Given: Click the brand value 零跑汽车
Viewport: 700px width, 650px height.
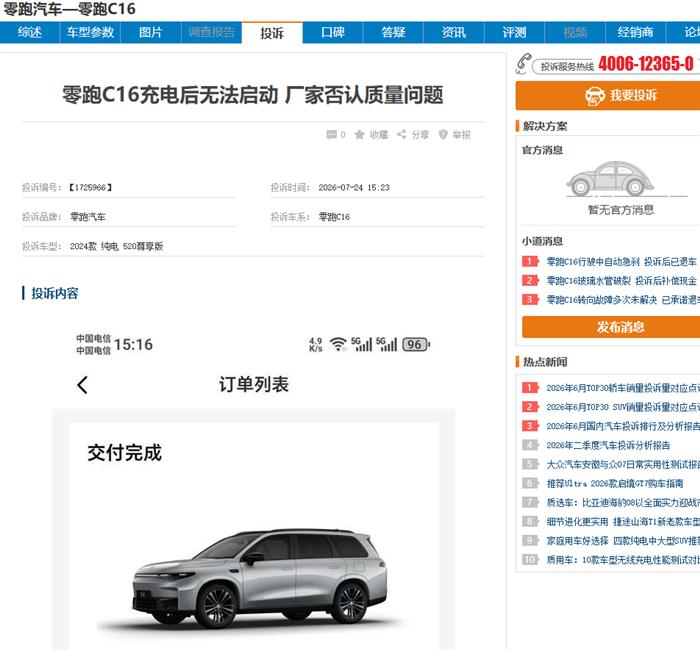Looking at the screenshot, I should pyautogui.click(x=88, y=217).
